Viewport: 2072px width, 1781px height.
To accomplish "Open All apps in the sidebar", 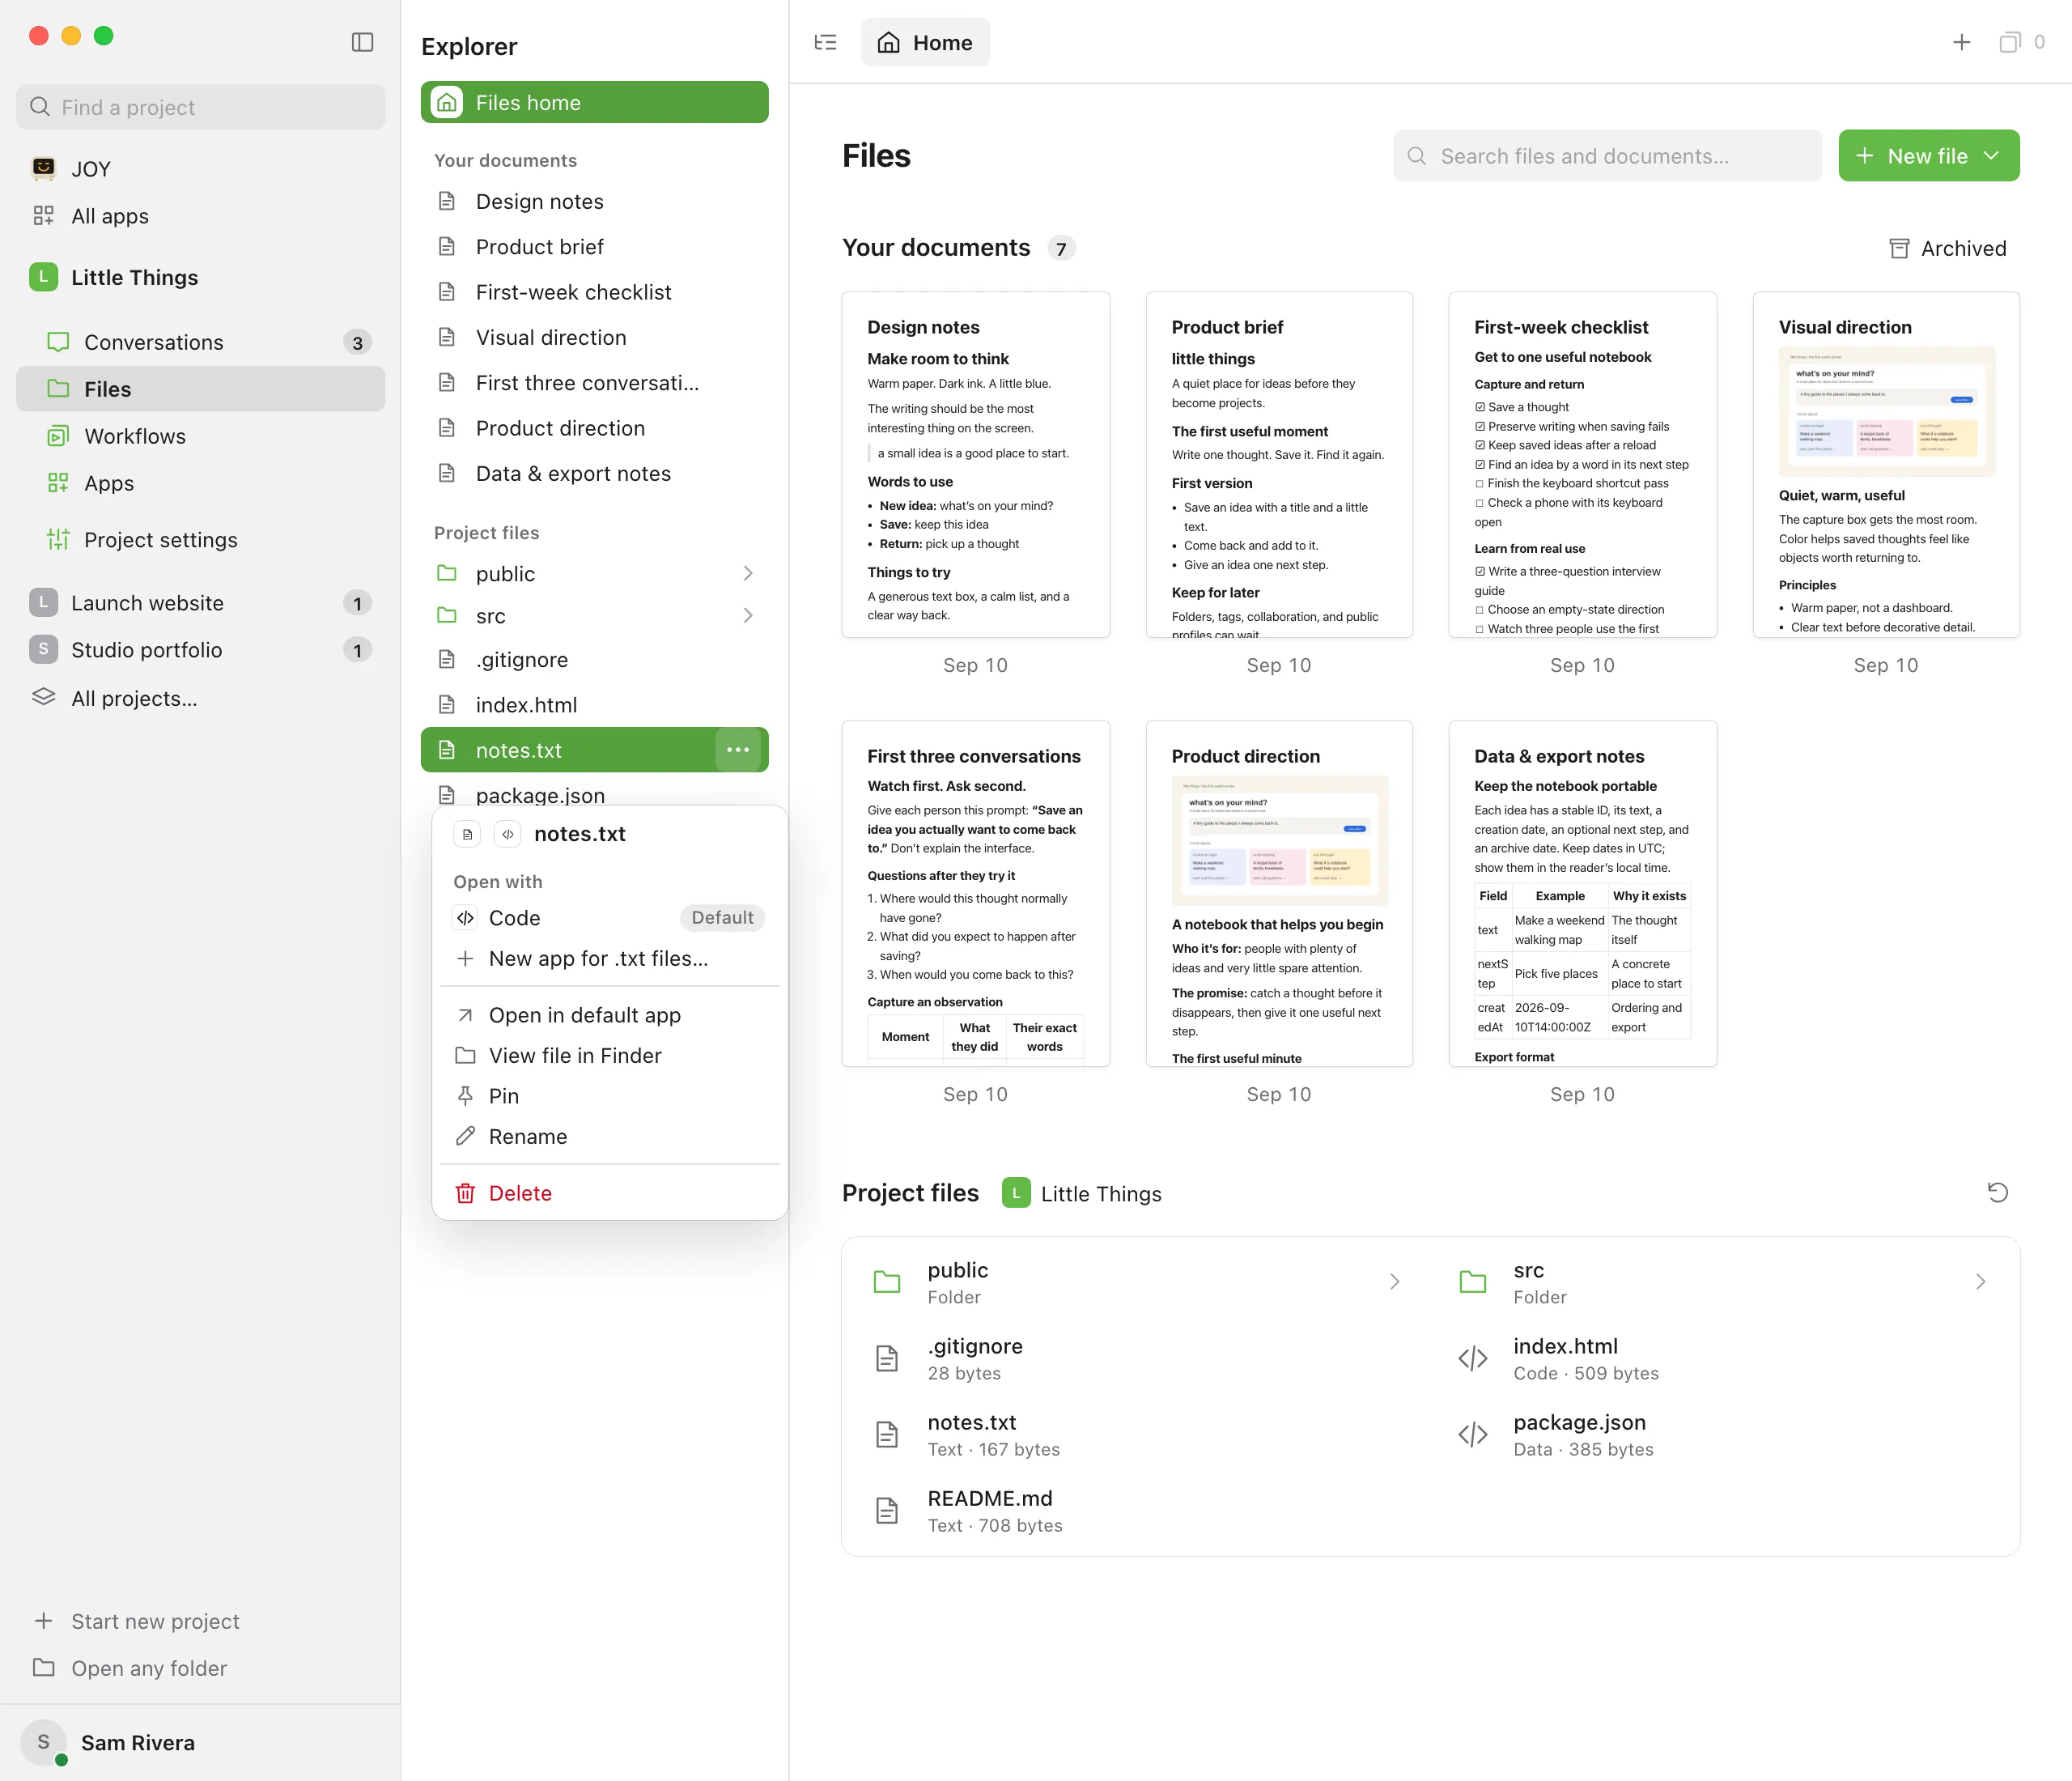I will coord(200,216).
